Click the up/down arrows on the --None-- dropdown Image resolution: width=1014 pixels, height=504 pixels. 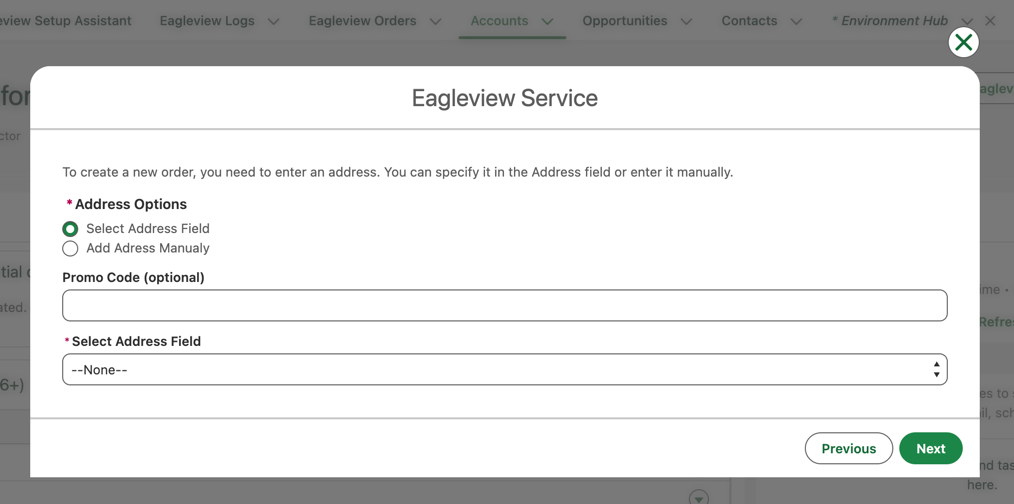coord(936,370)
